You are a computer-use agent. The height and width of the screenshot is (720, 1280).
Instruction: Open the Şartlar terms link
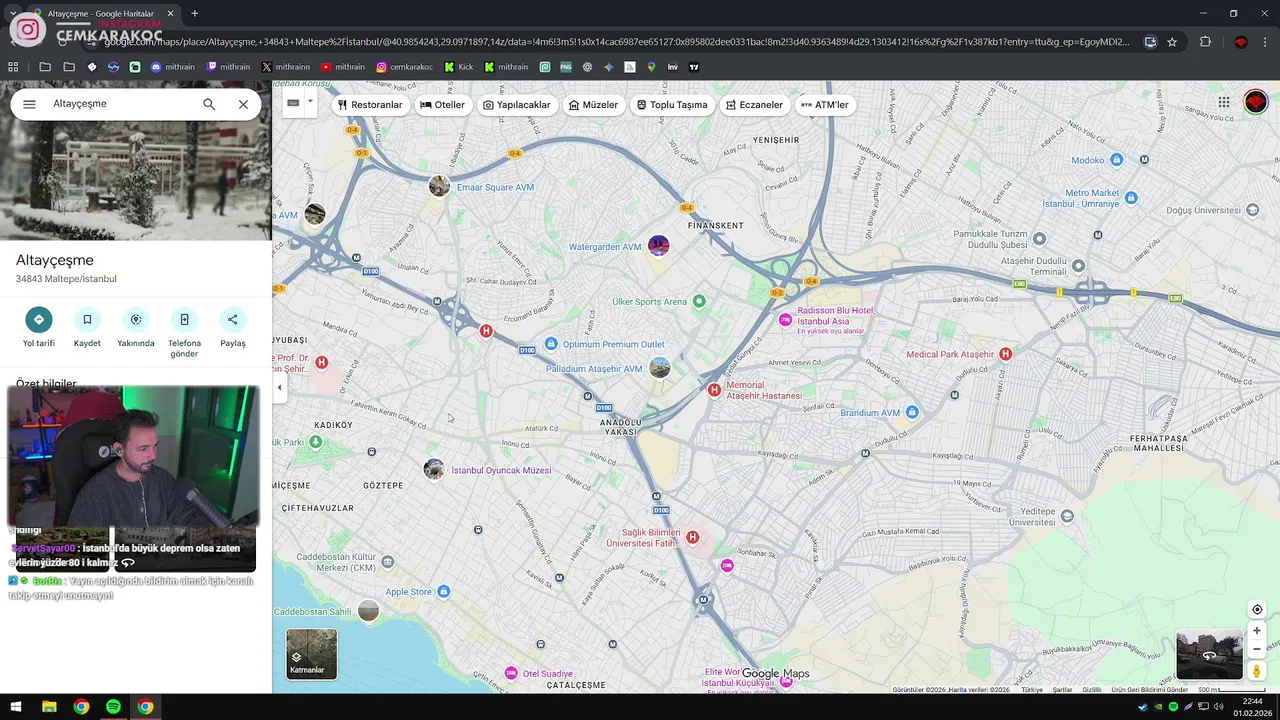click(1062, 690)
